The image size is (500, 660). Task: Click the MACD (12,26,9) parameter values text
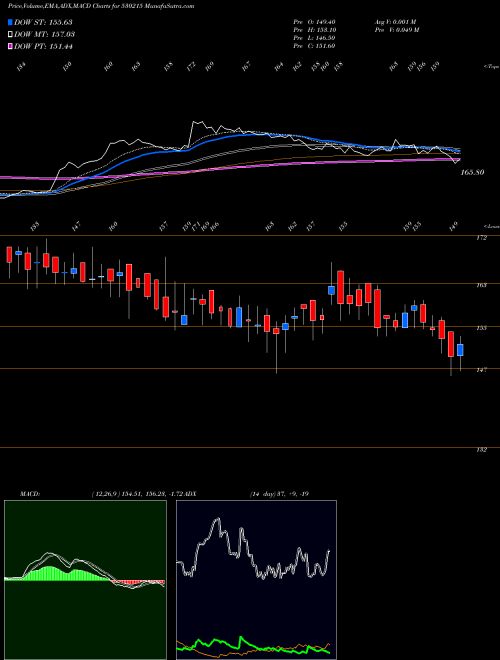point(136,494)
